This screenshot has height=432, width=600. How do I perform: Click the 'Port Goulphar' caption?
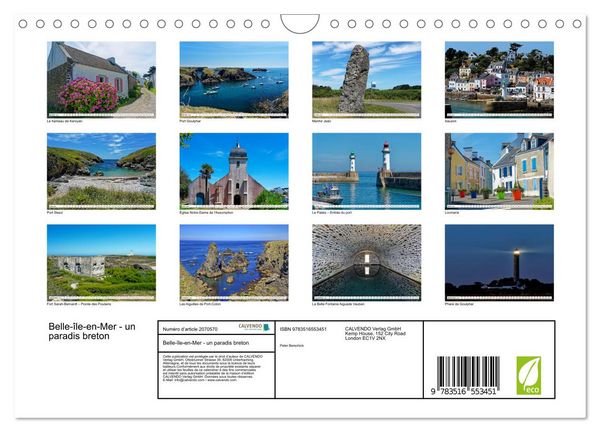(x=190, y=121)
